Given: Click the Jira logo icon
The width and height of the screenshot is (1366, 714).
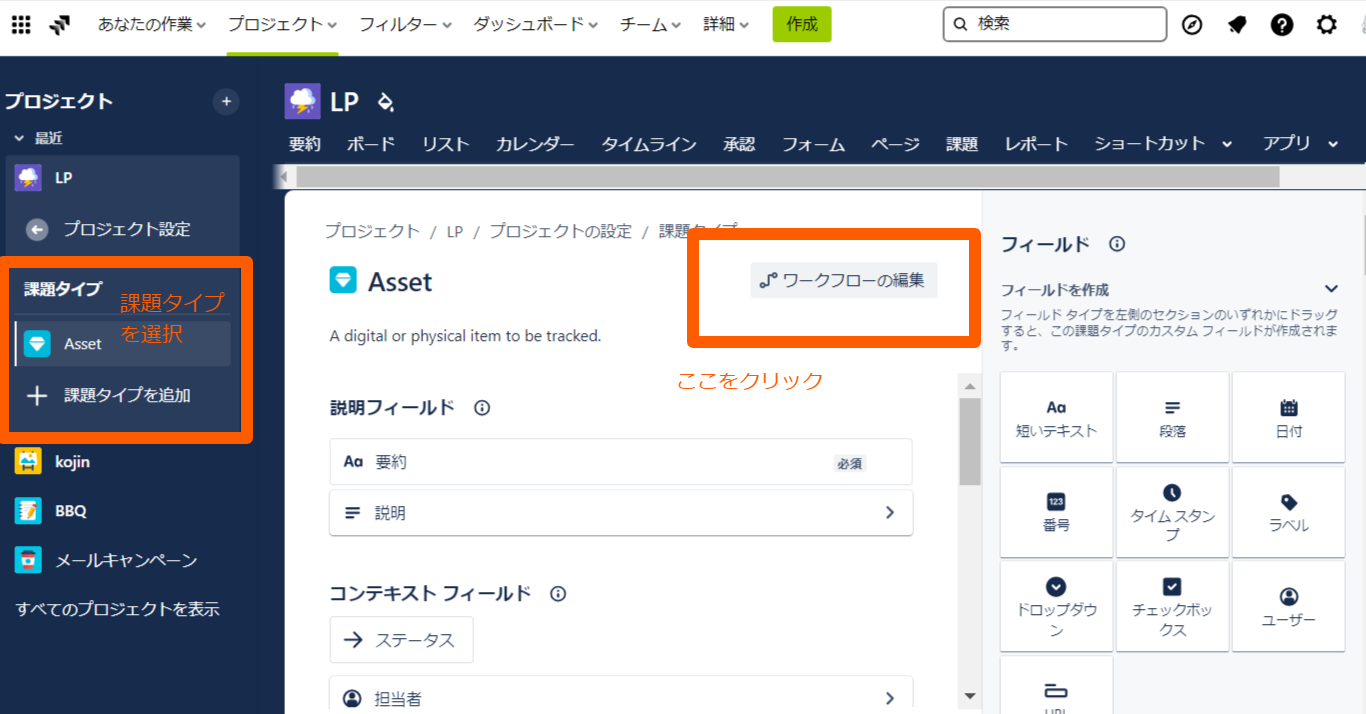Looking at the screenshot, I should click(60, 25).
